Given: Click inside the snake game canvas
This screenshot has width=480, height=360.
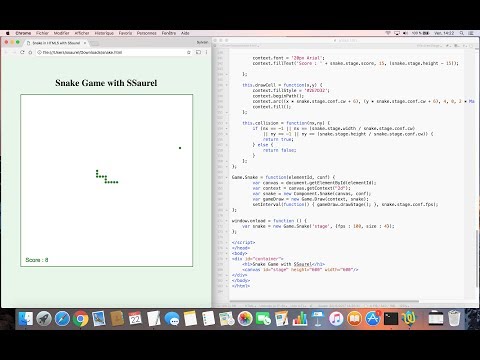Looking at the screenshot, I should click(x=107, y=180).
